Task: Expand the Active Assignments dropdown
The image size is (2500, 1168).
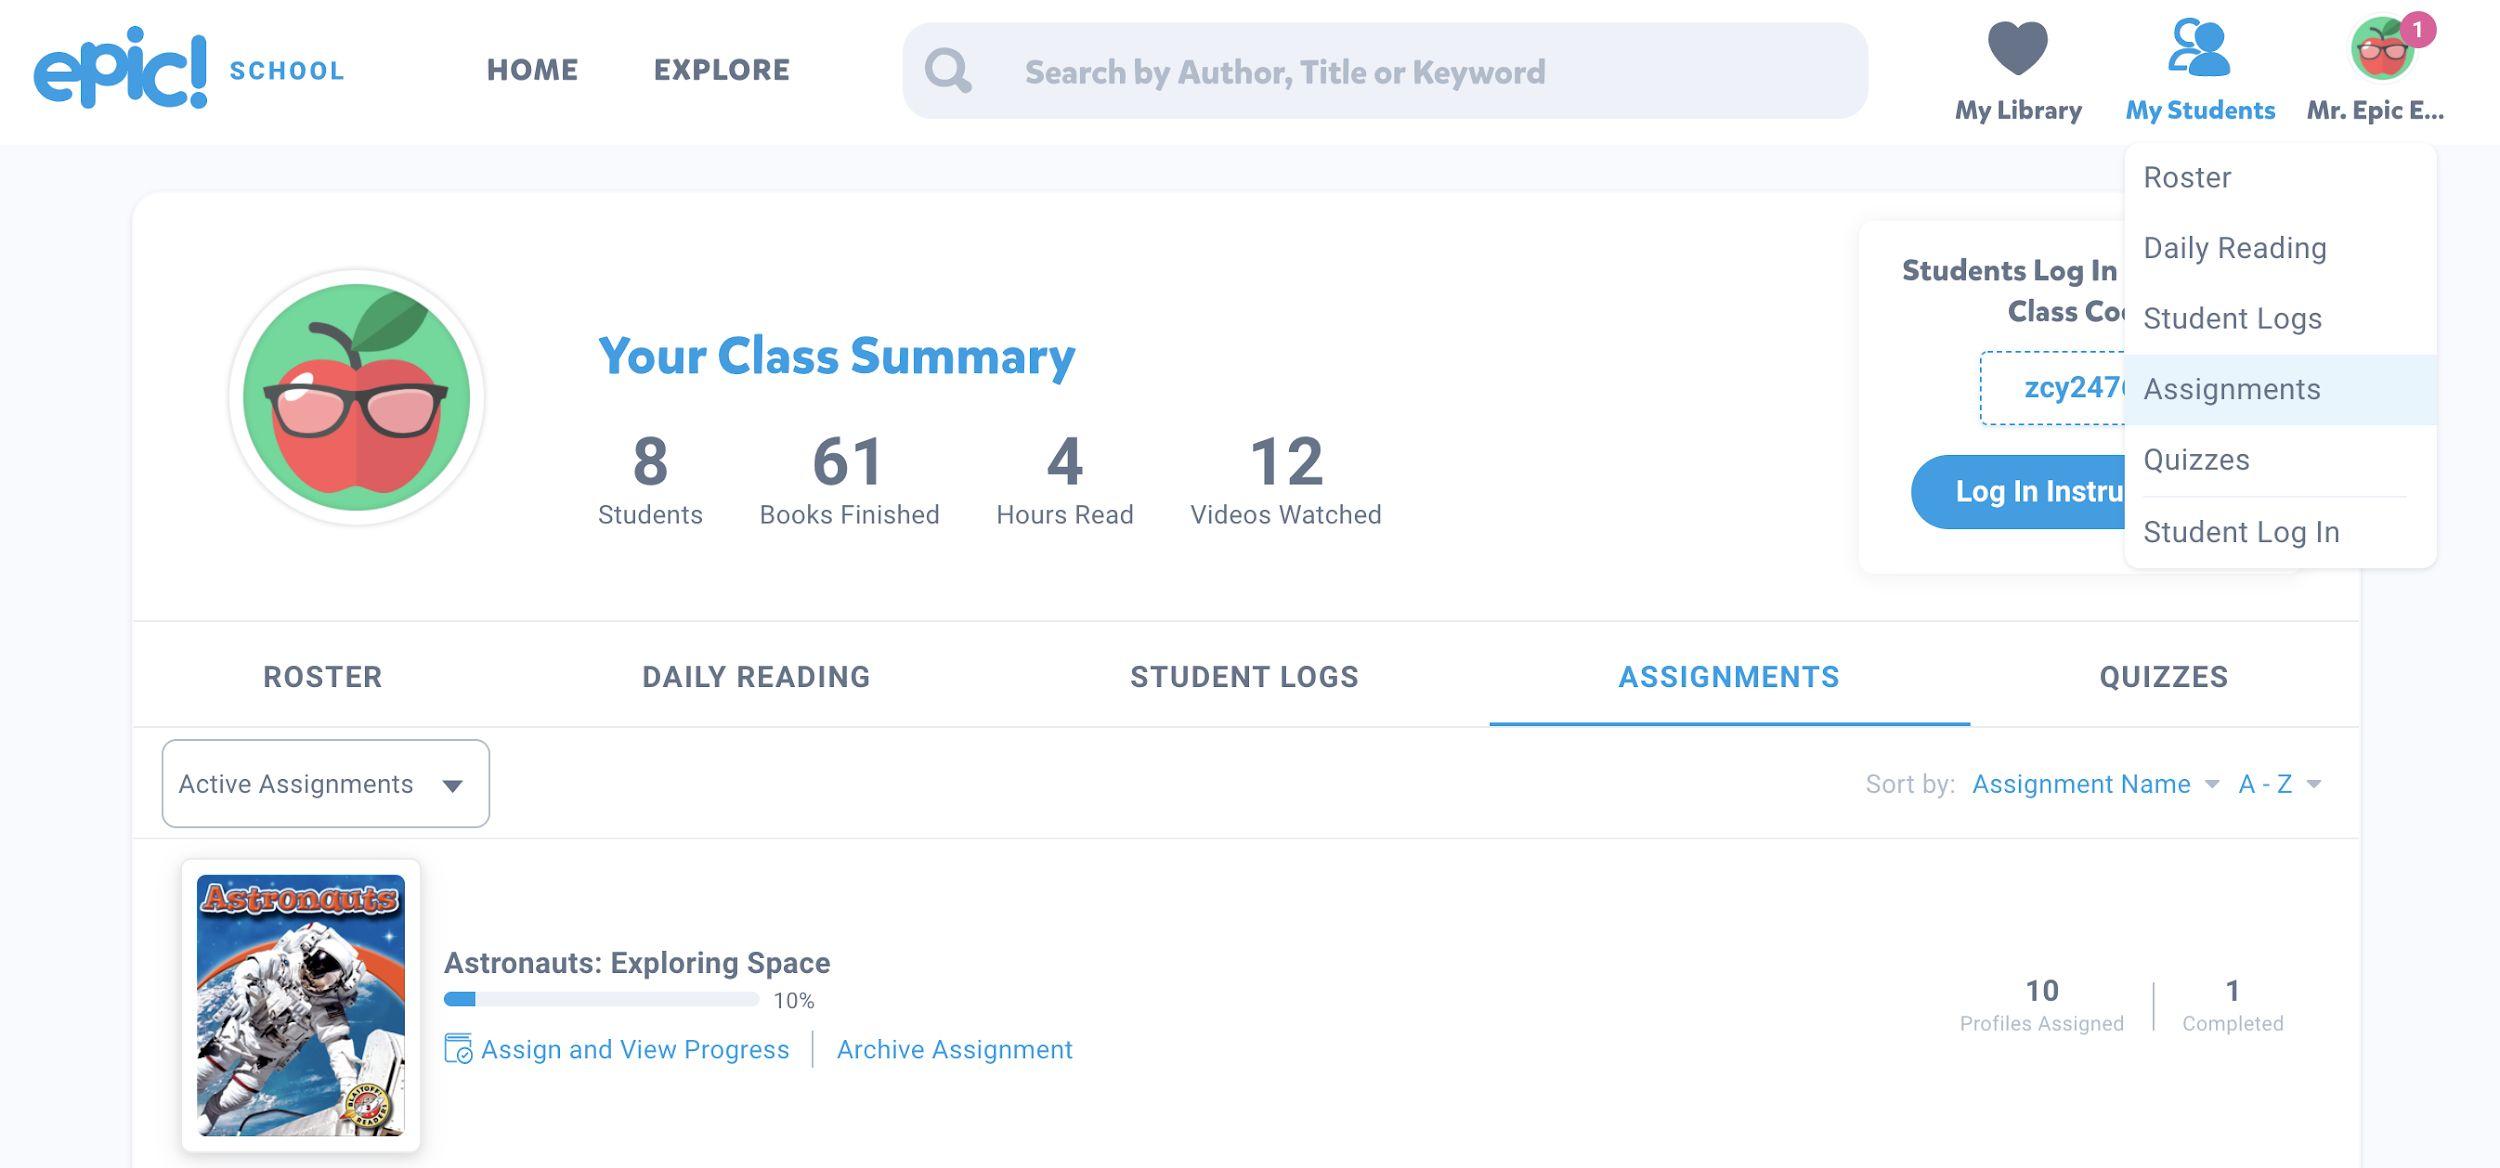Action: point(325,784)
